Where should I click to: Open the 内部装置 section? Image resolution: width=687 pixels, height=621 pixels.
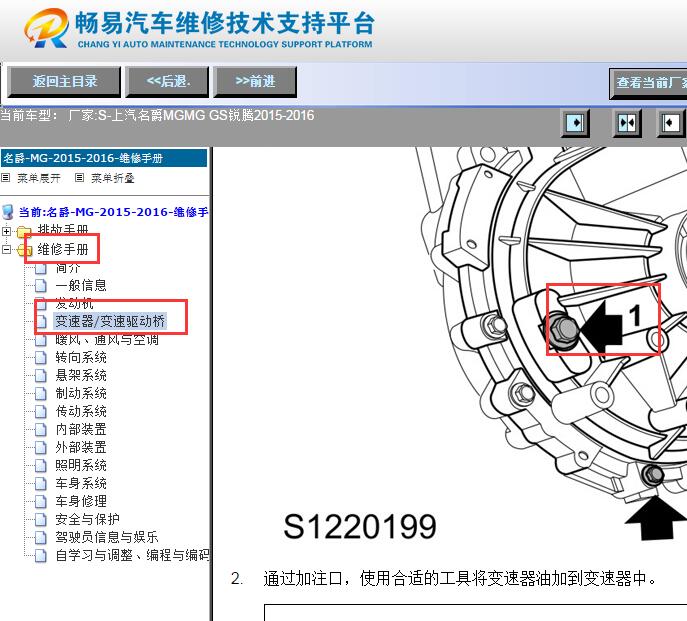pyautogui.click(x=81, y=429)
